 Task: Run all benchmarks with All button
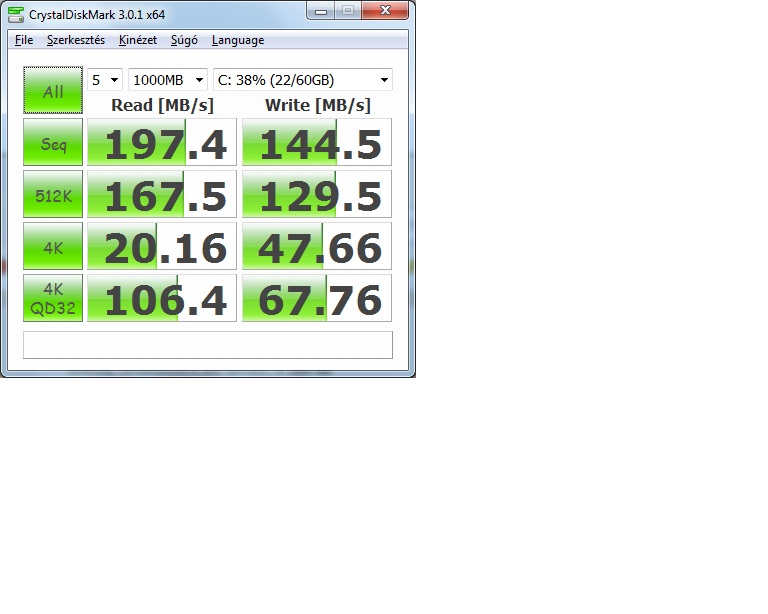(53, 90)
